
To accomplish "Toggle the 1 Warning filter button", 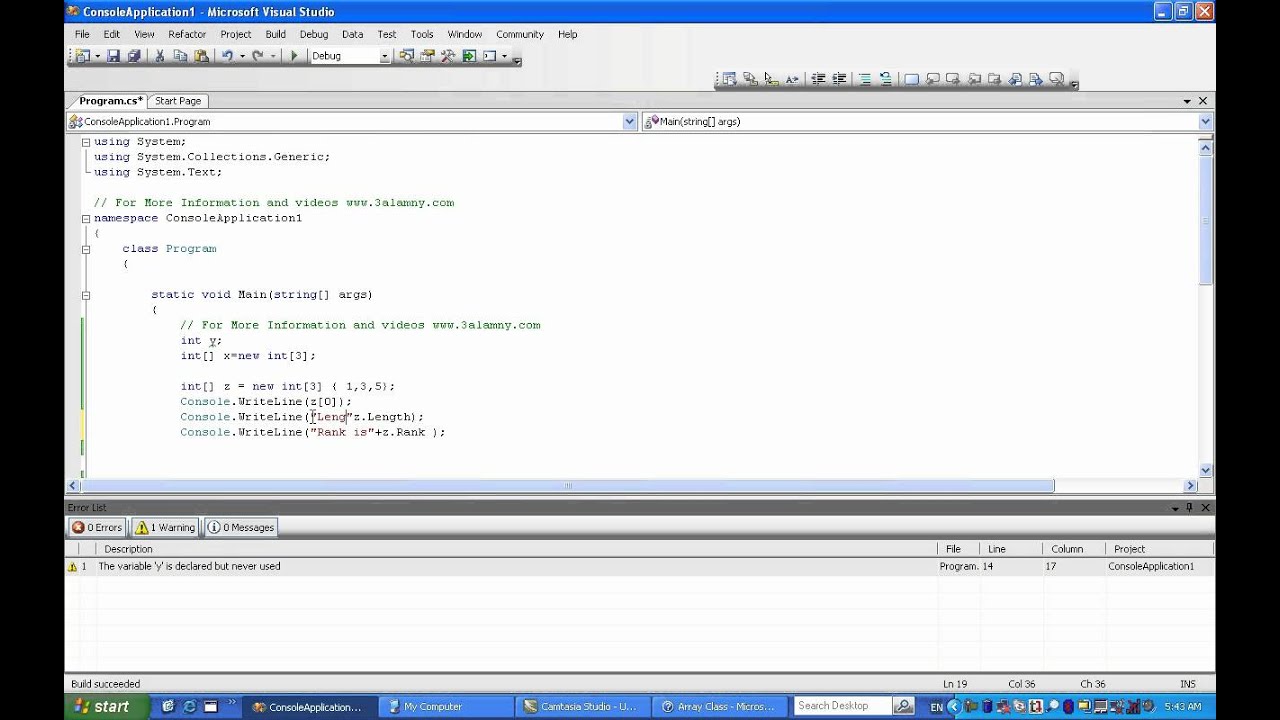I will (165, 527).
